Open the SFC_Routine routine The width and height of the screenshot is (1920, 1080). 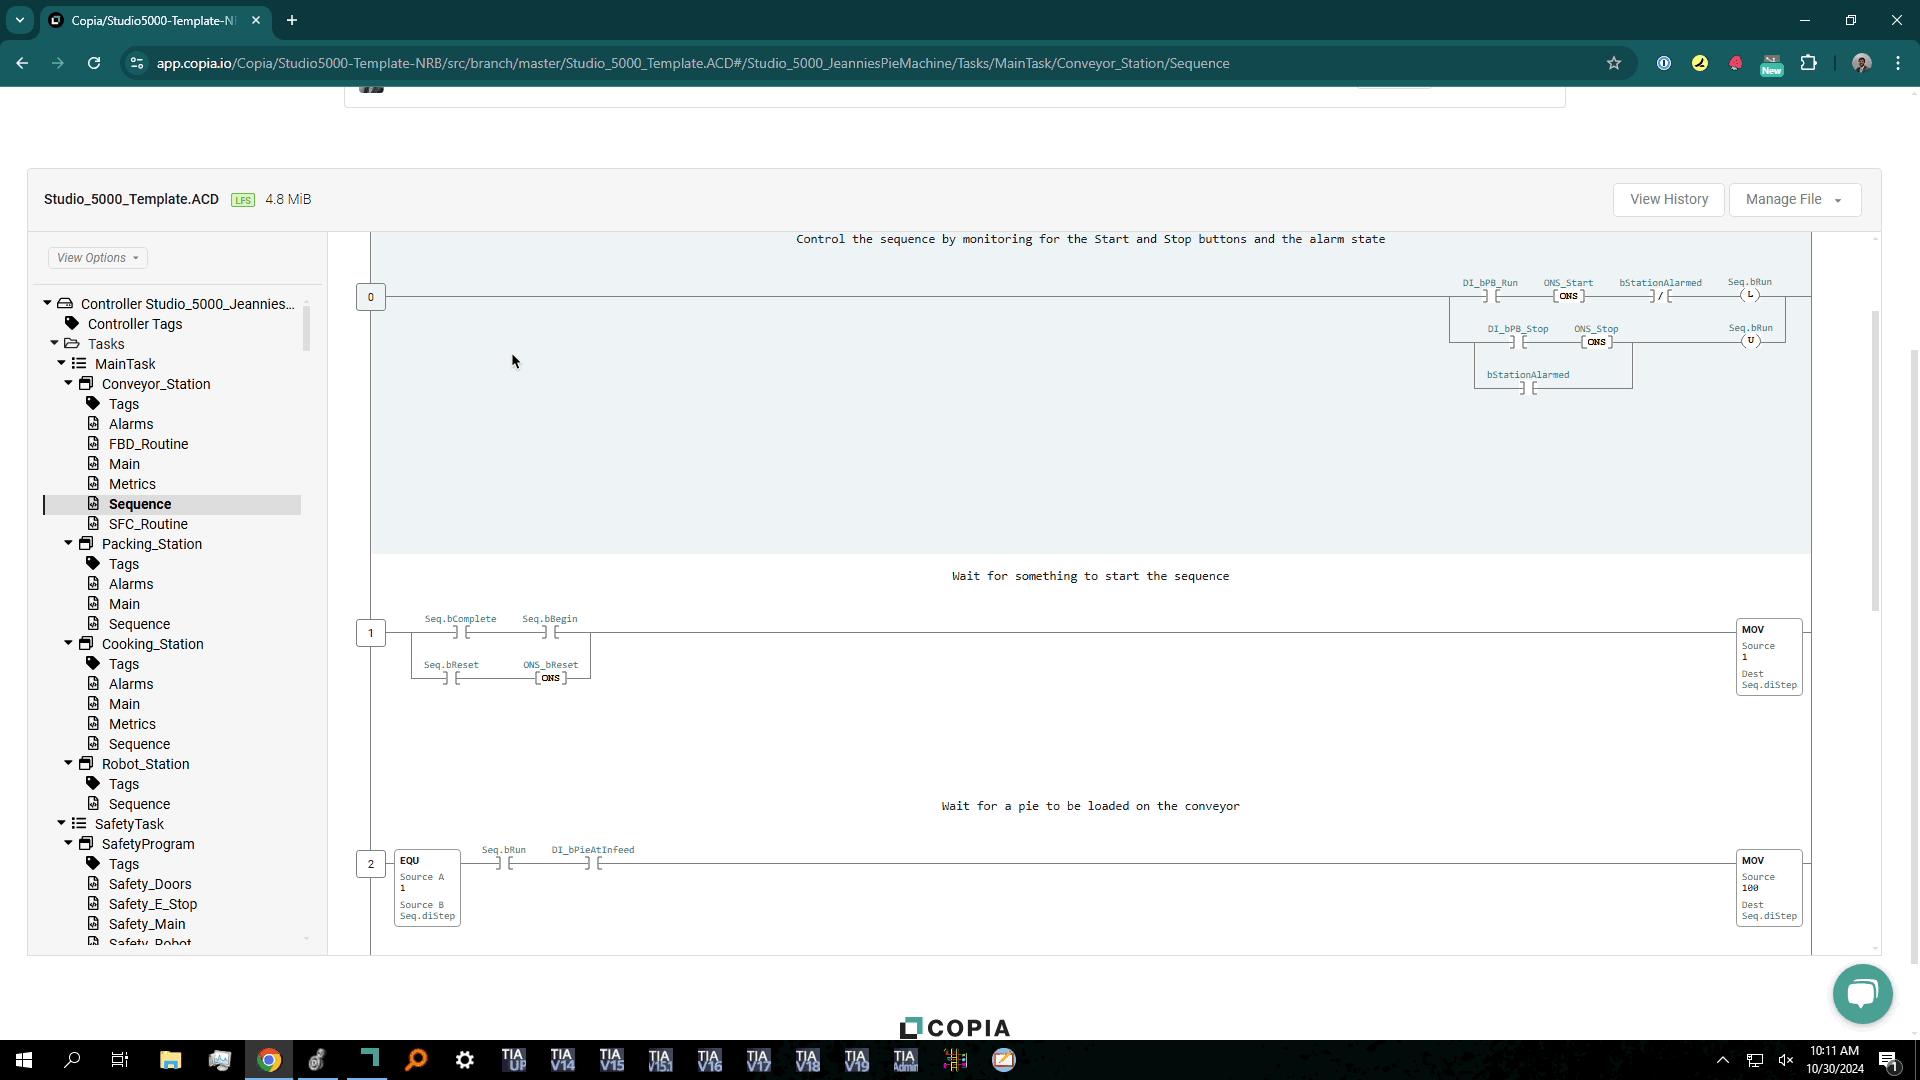(x=148, y=524)
